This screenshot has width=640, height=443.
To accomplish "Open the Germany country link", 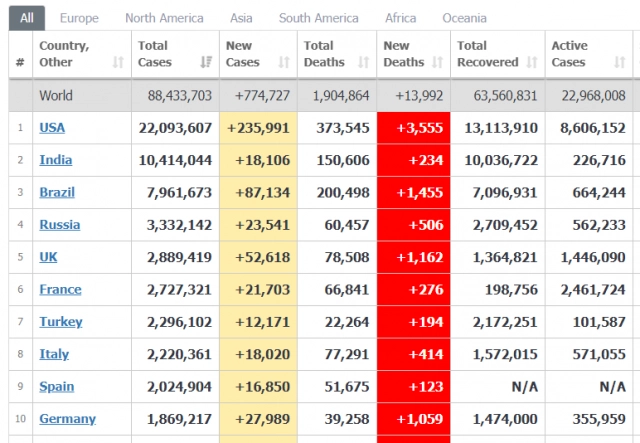I will [x=67, y=419].
